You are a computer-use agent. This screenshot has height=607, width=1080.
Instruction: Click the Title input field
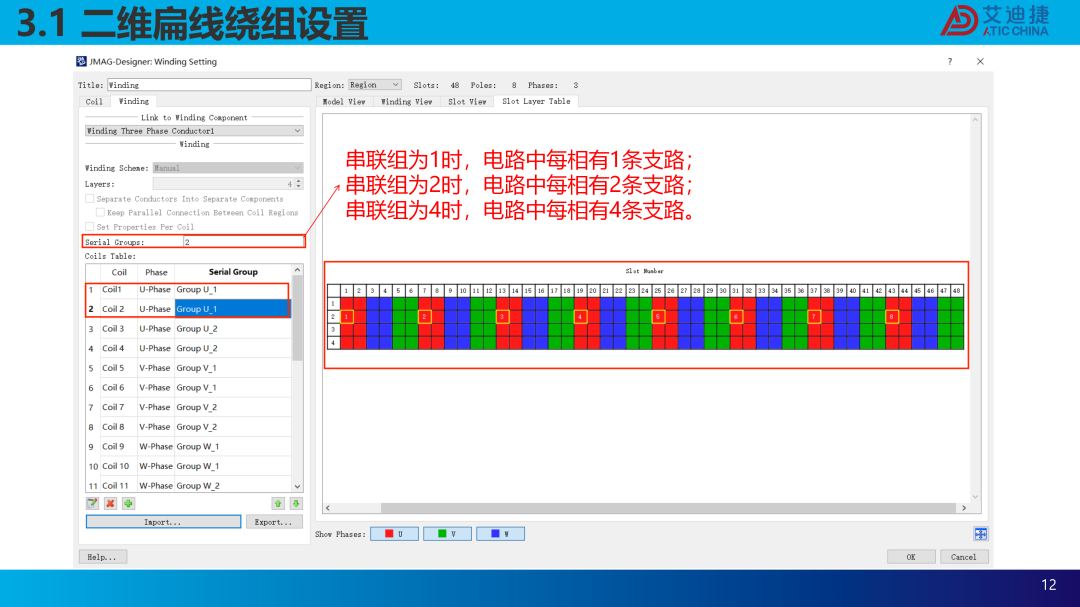coord(209,85)
